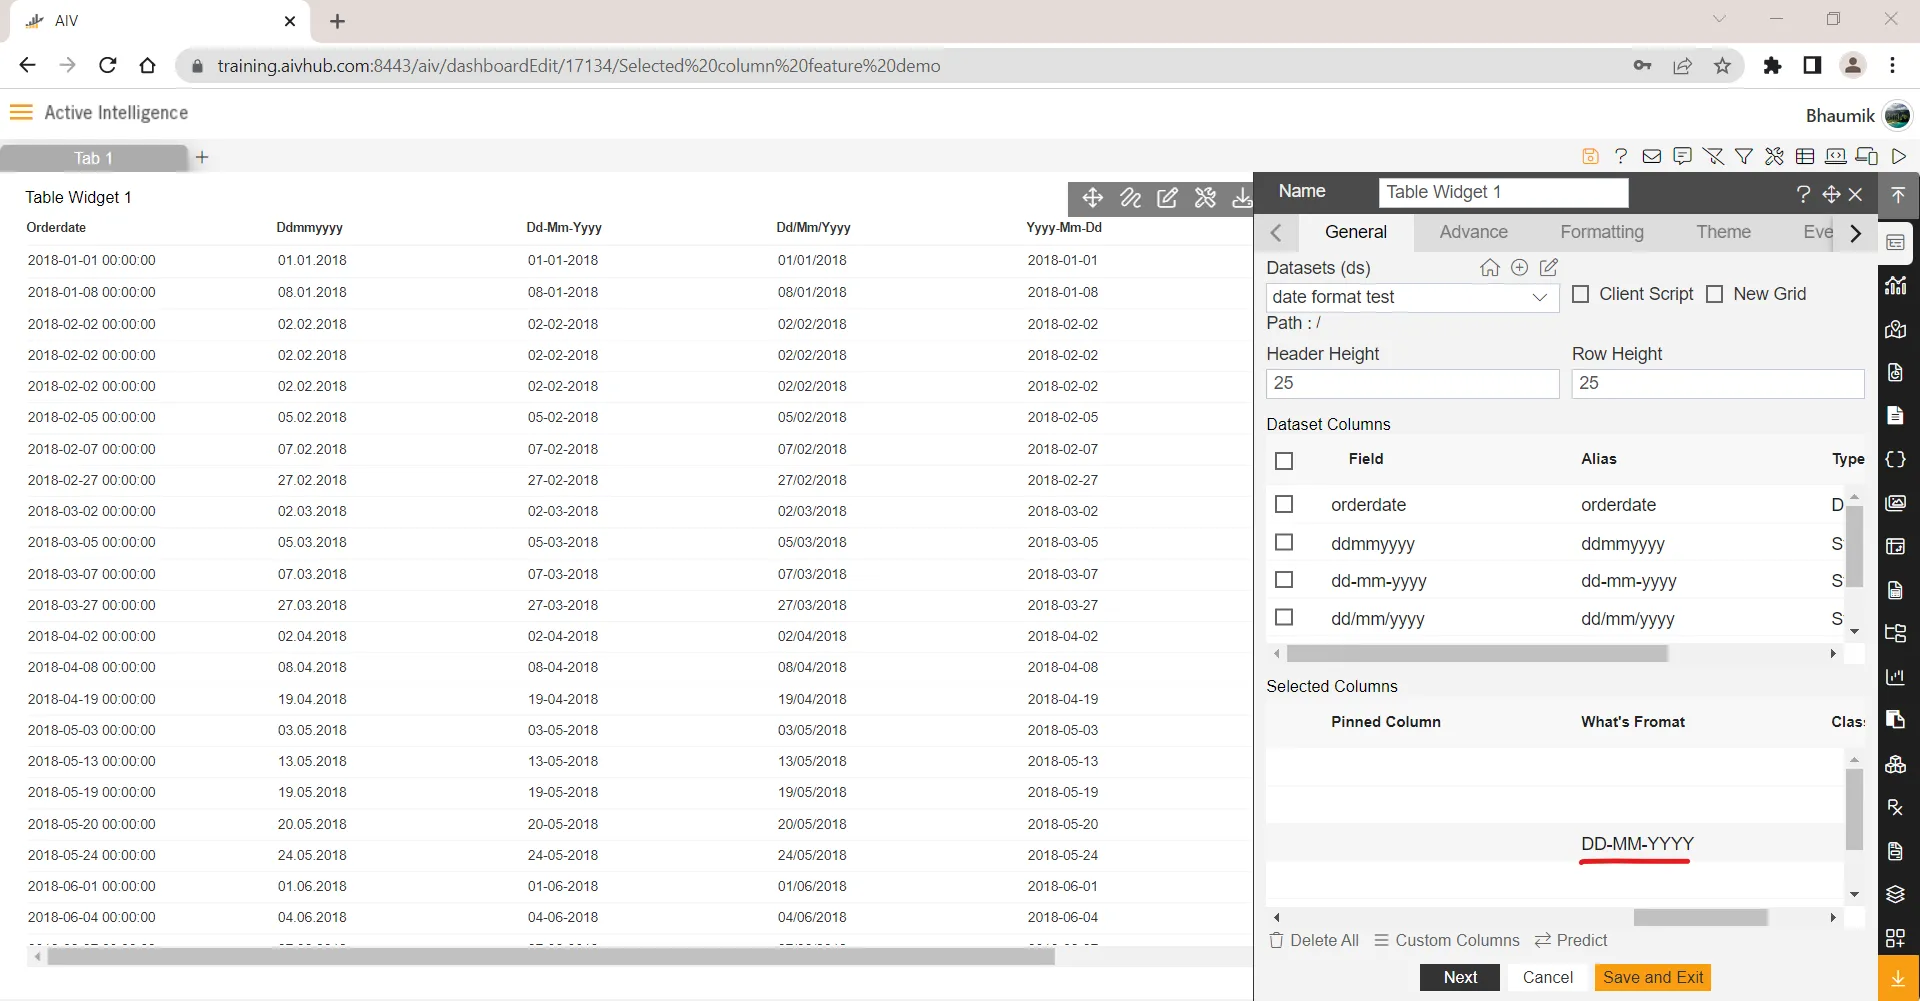Image resolution: width=1920 pixels, height=1001 pixels.
Task: Click move panel icon in properties header
Action: tap(1831, 194)
